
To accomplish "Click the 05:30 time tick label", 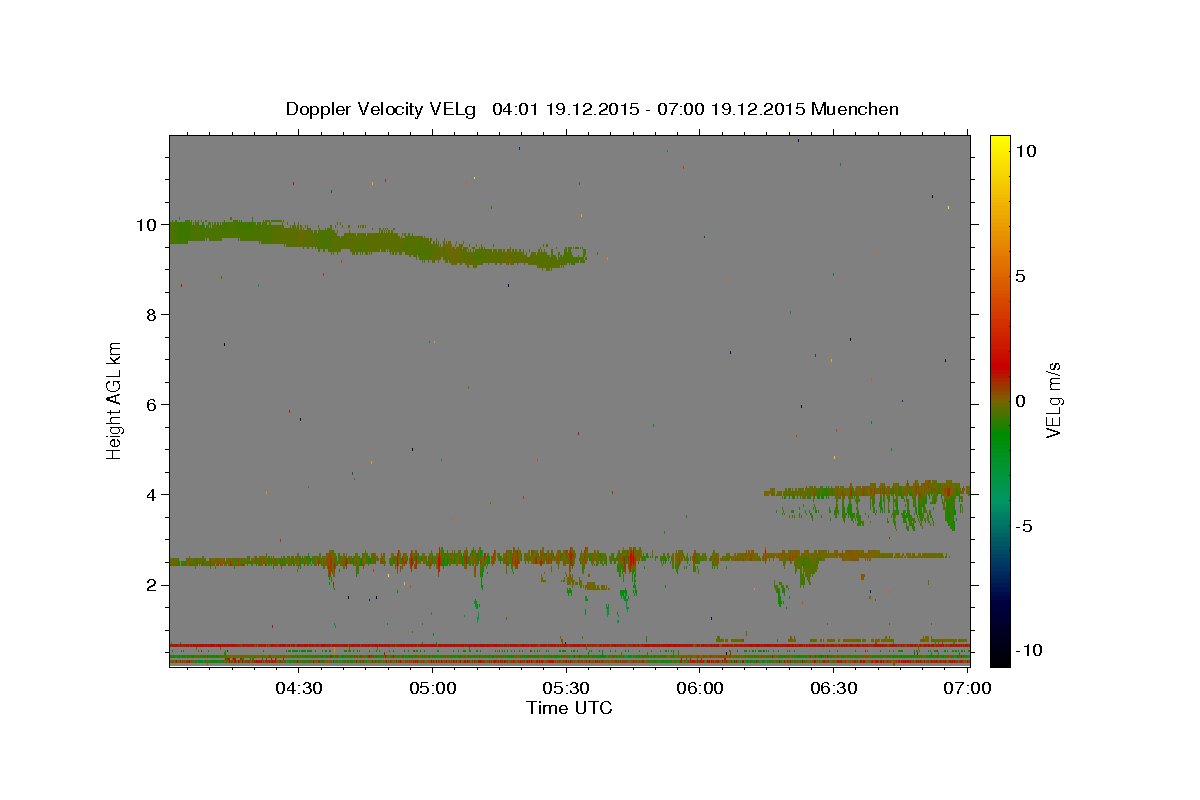I will click(566, 688).
